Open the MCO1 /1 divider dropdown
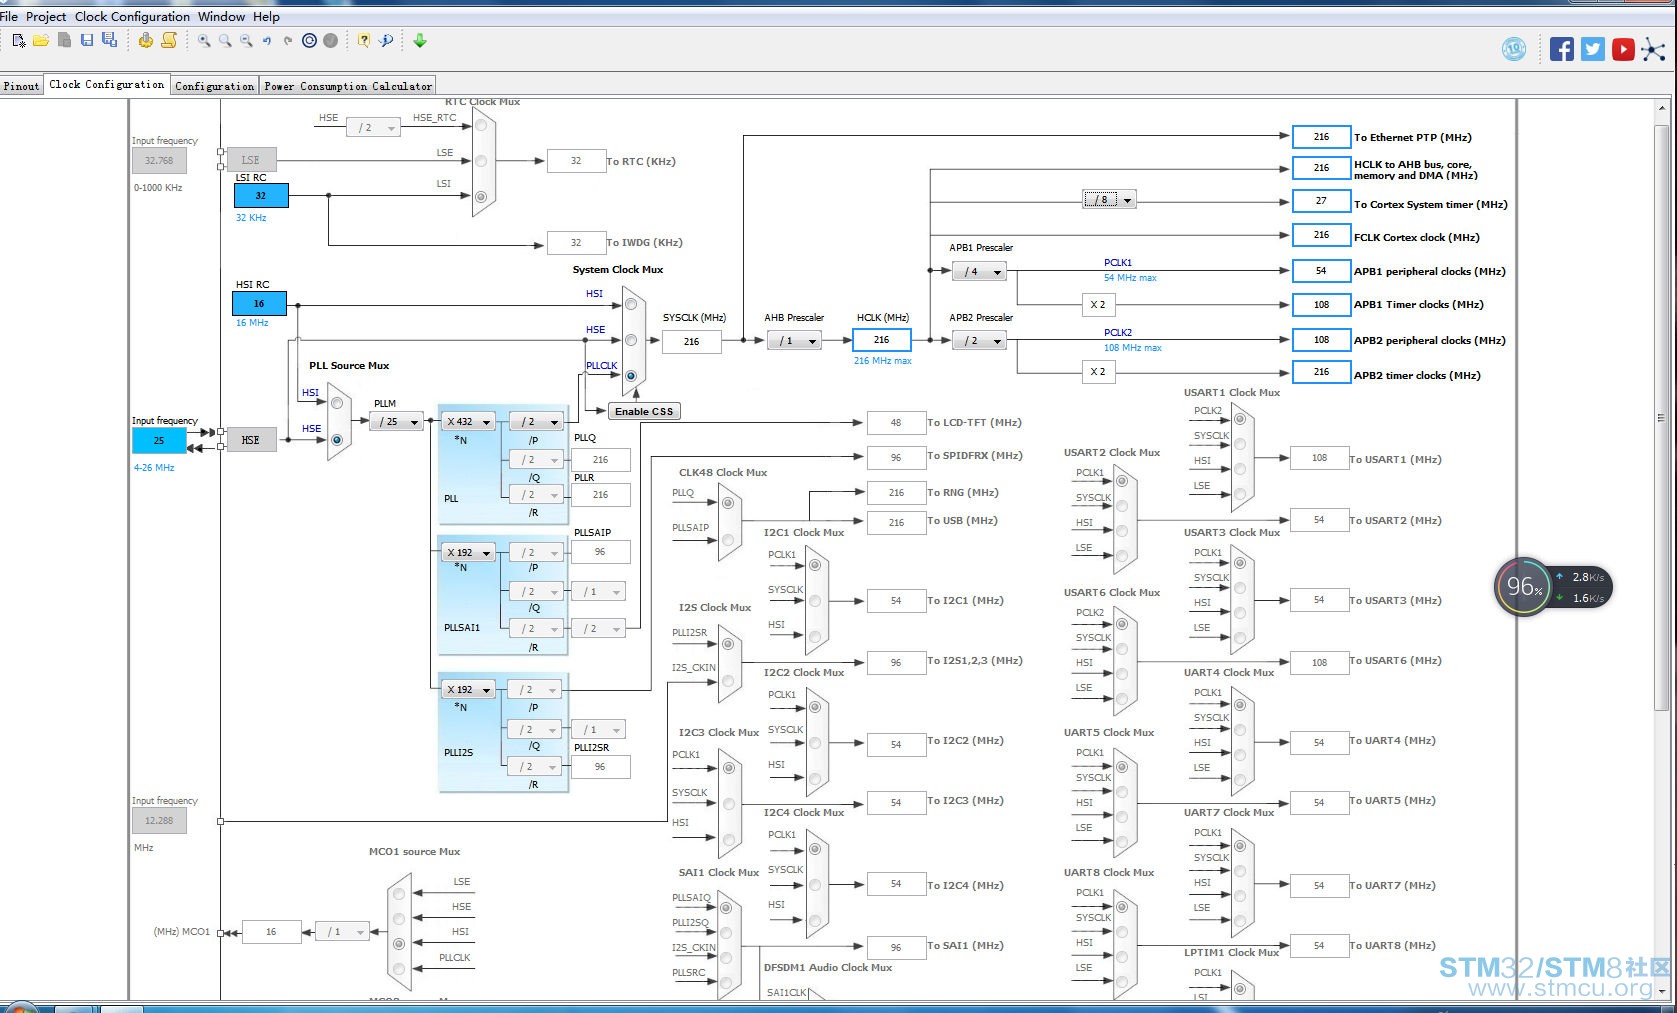 342,932
